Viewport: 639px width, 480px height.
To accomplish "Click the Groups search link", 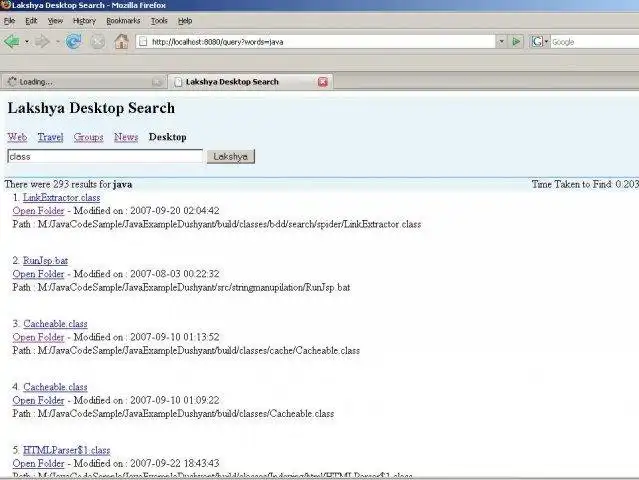I will 88,137.
